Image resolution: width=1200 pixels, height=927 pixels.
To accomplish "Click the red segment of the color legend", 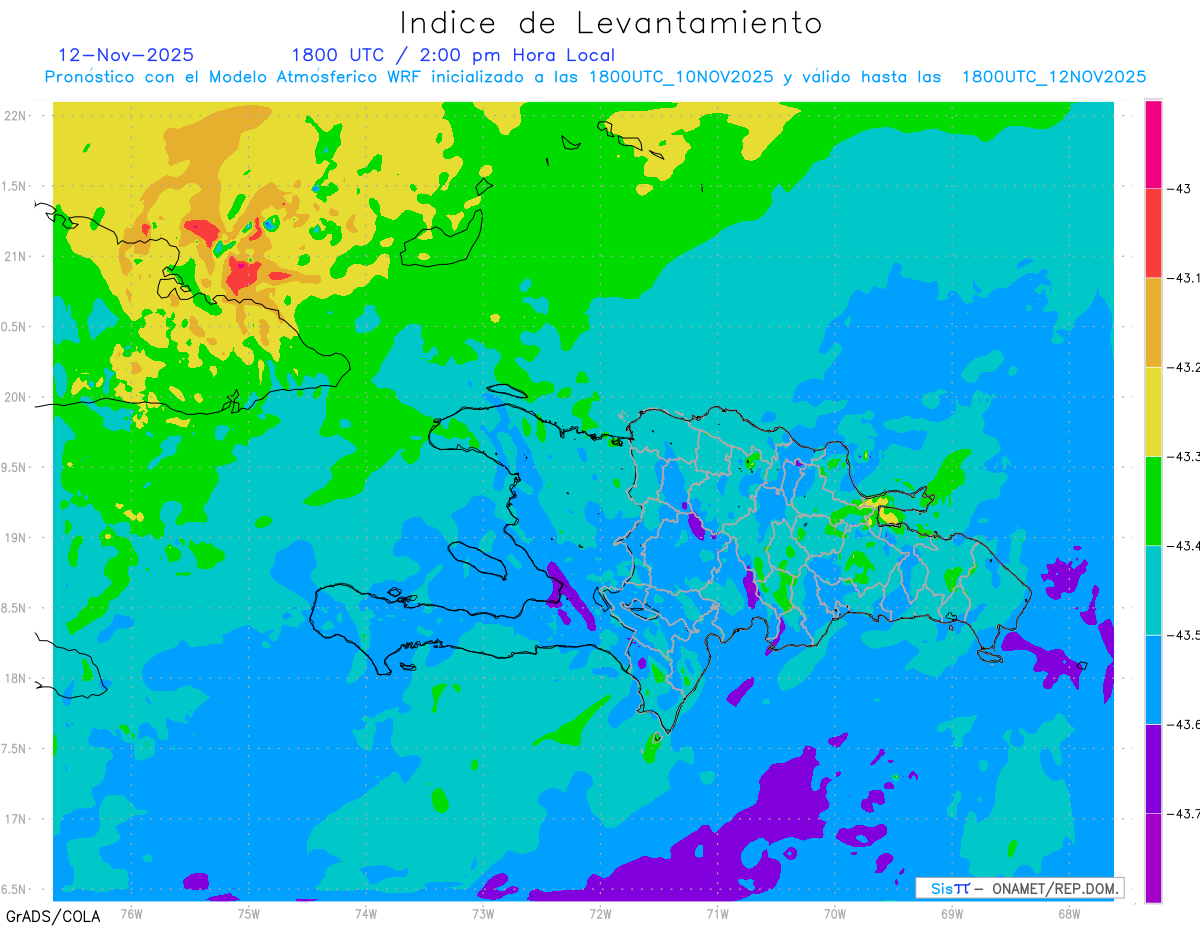I will pos(1153,233).
